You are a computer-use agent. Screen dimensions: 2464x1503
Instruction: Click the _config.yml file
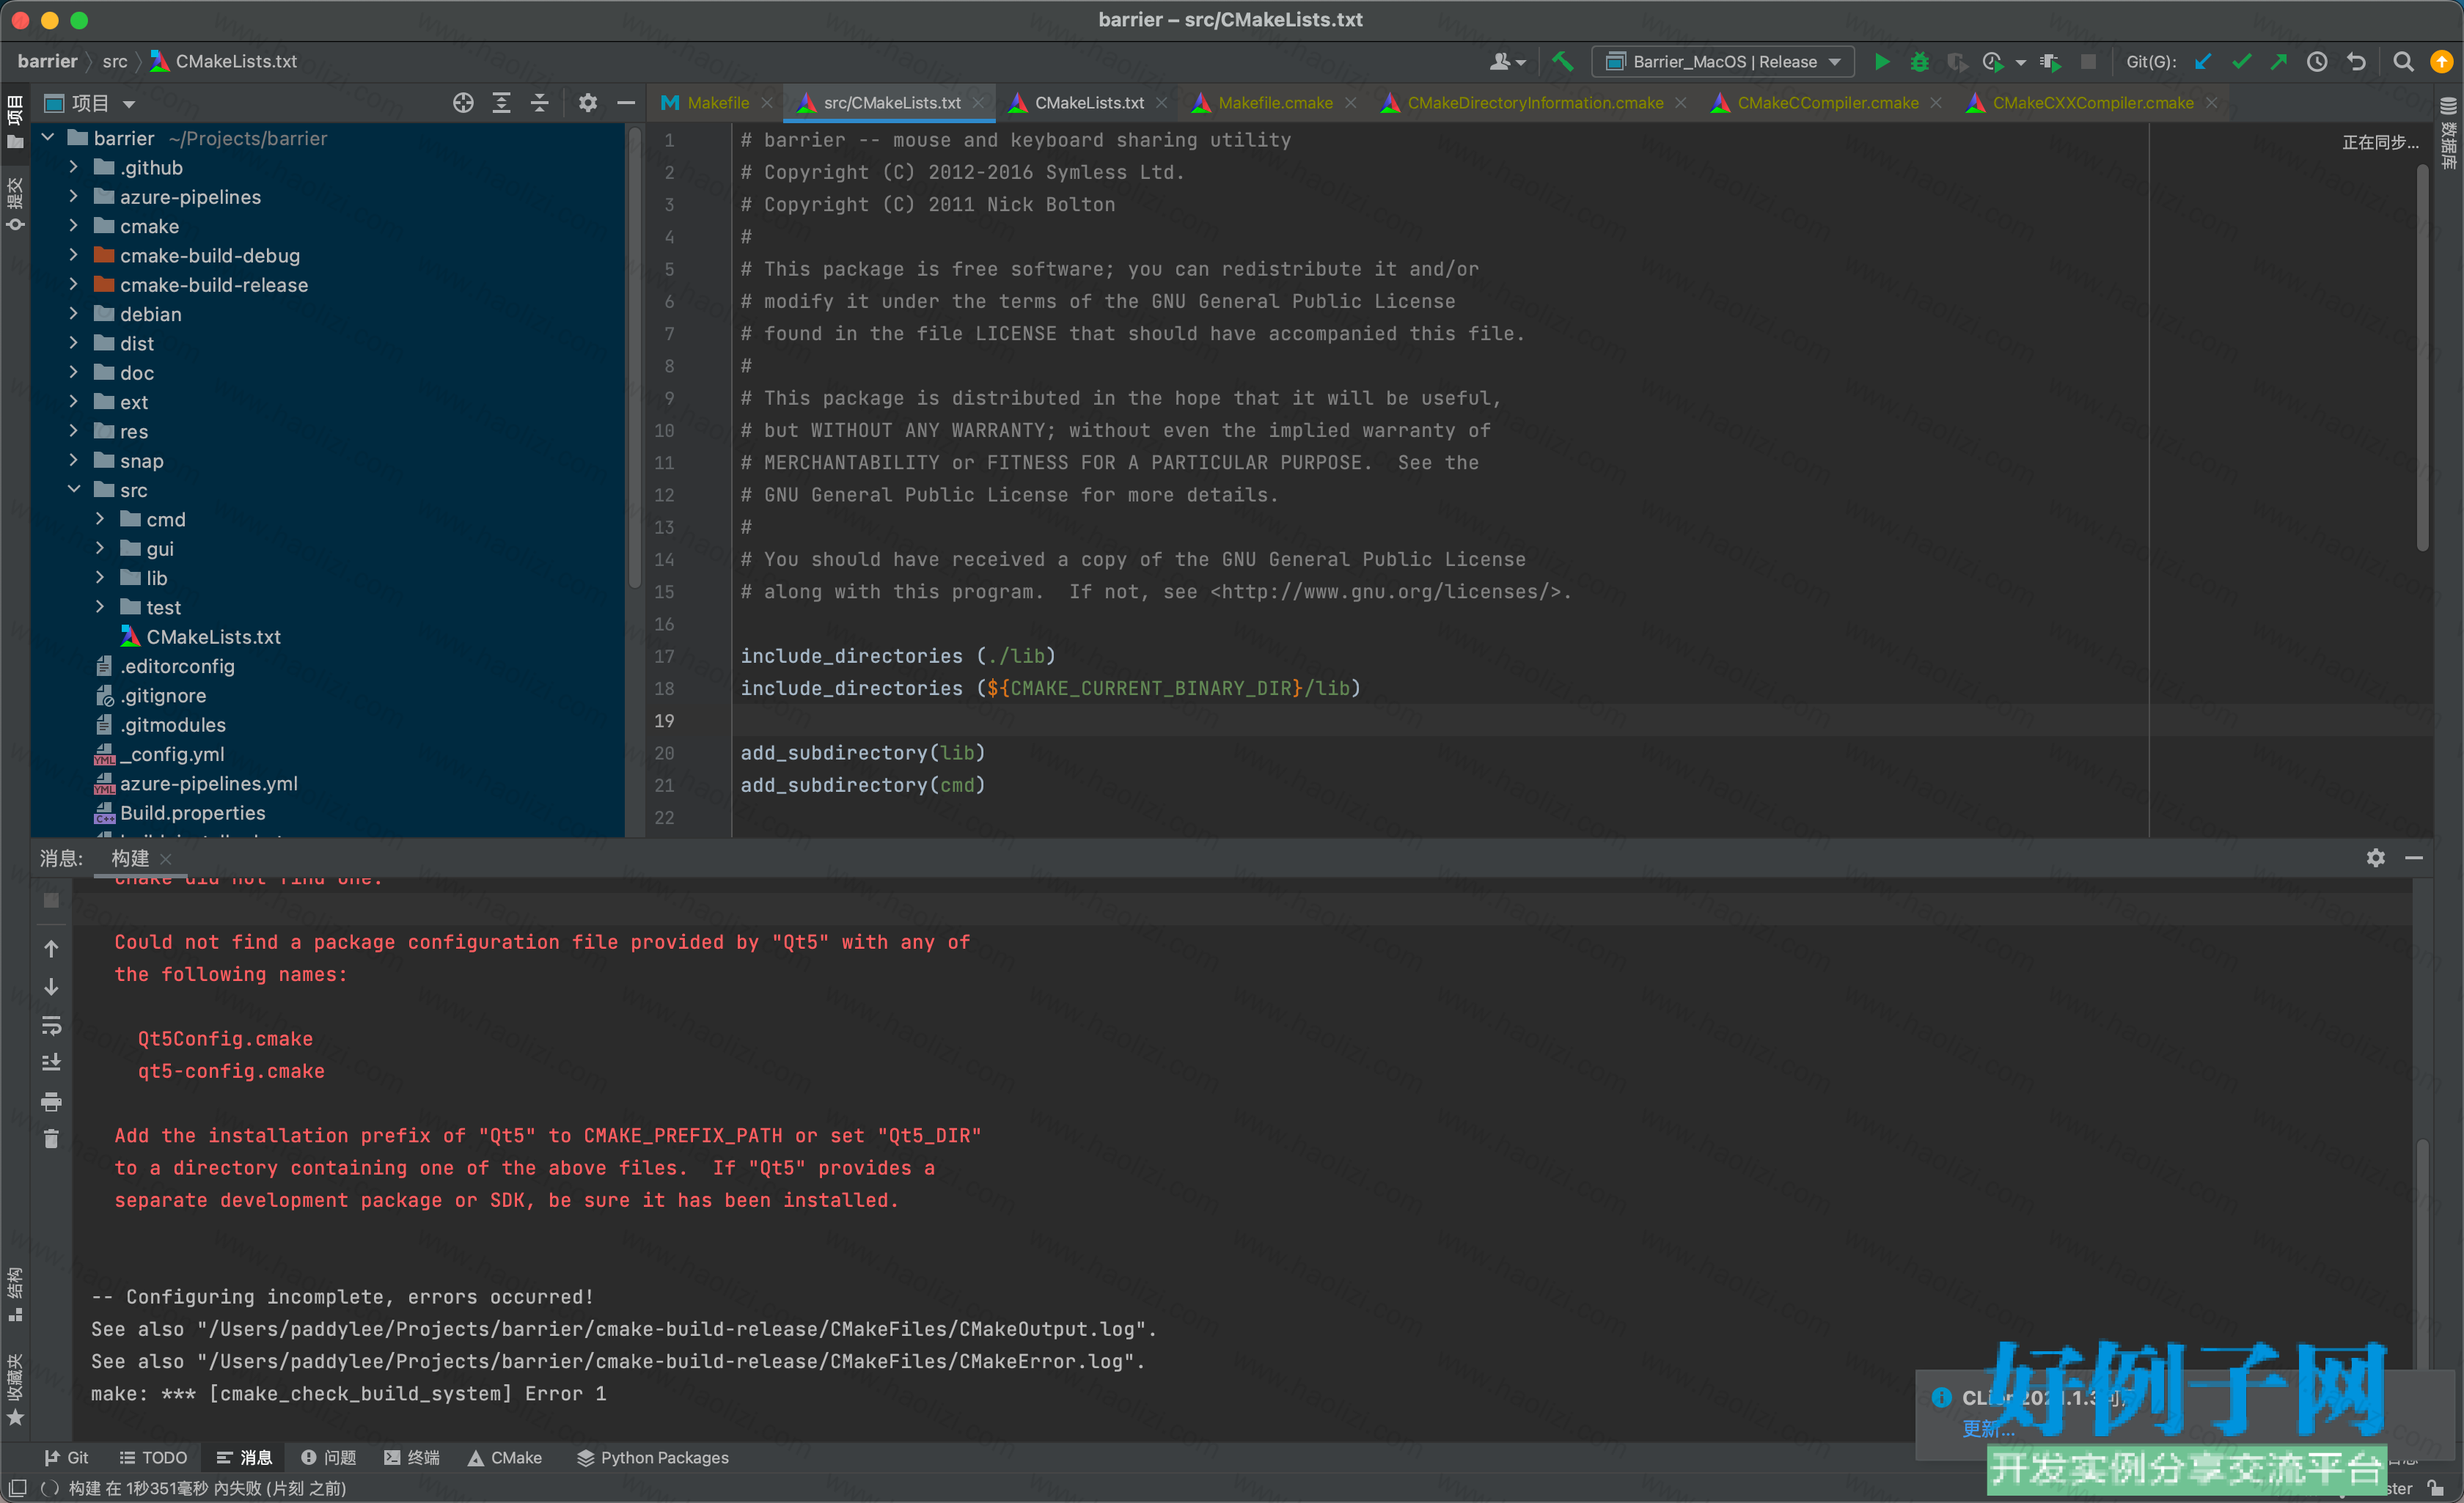171,755
